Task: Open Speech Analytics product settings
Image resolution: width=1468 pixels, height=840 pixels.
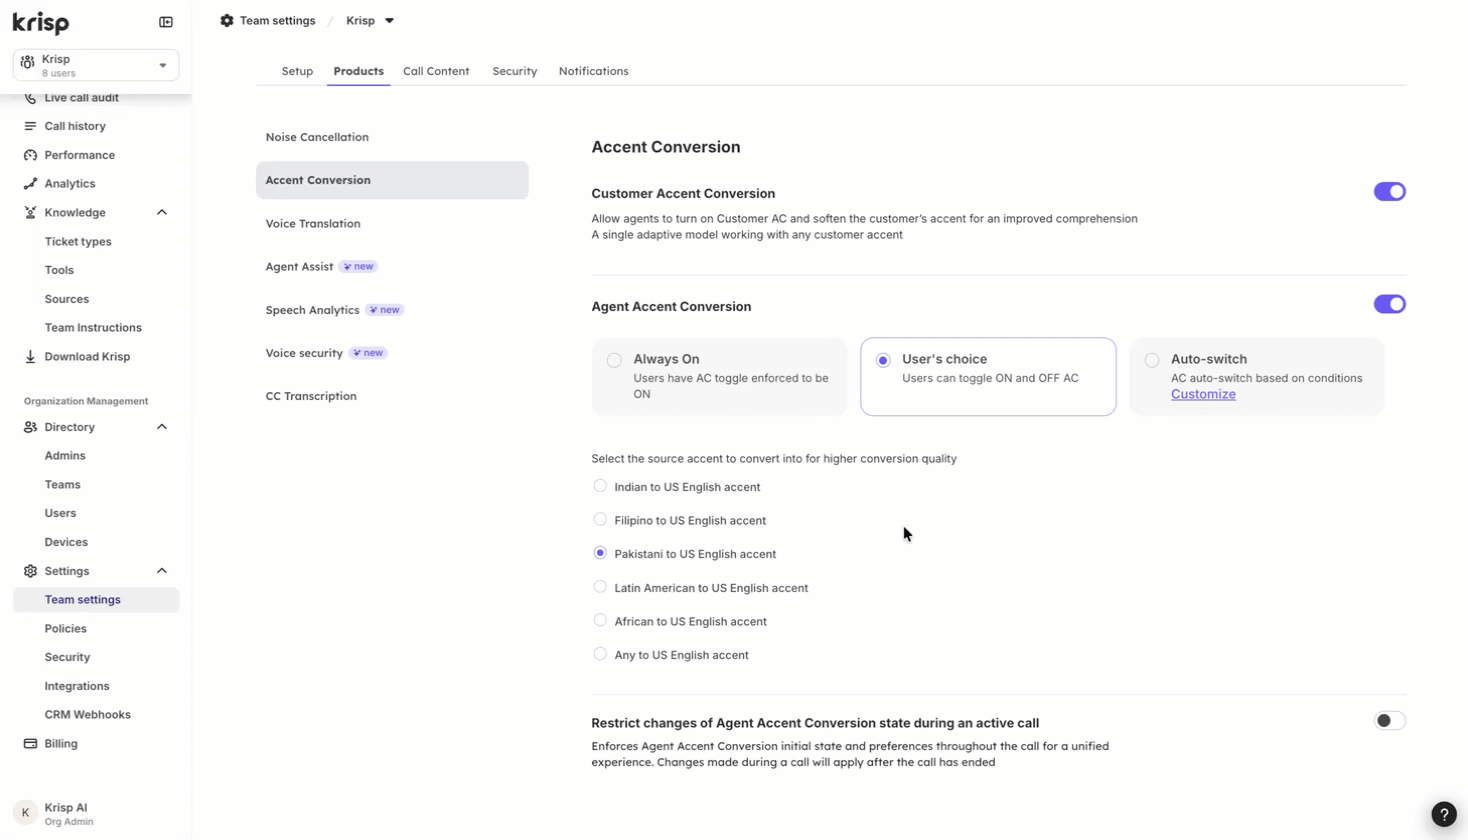Action: point(392,310)
